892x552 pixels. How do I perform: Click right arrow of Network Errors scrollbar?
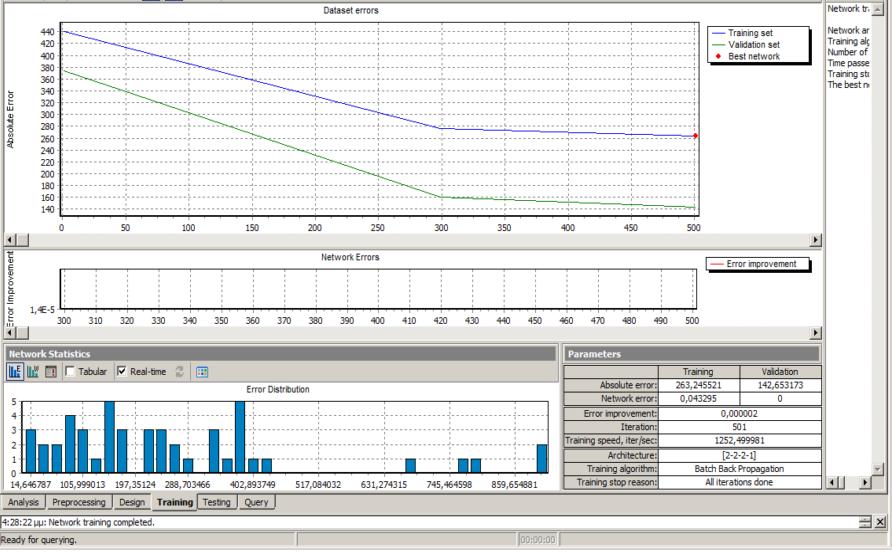pos(816,333)
